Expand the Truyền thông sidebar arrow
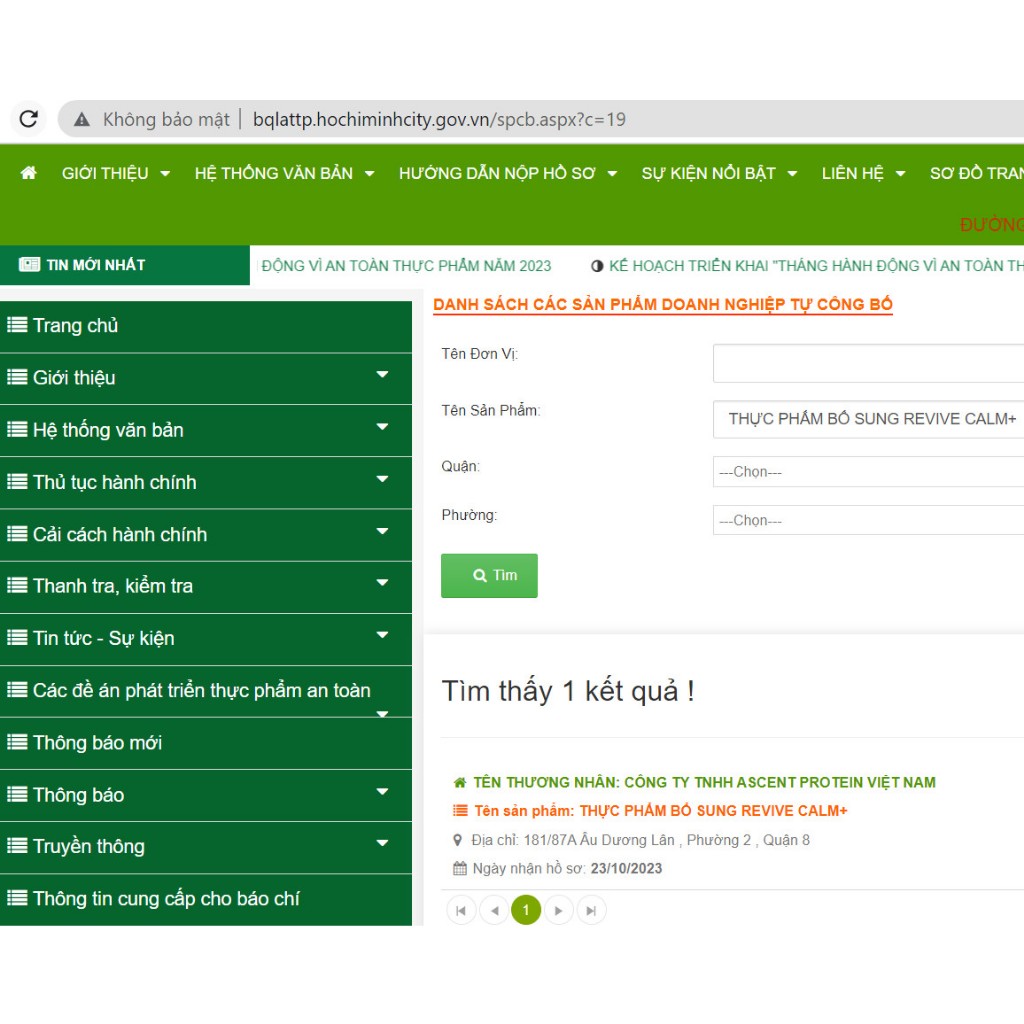Viewport: 1024px width, 1024px height. (x=383, y=843)
